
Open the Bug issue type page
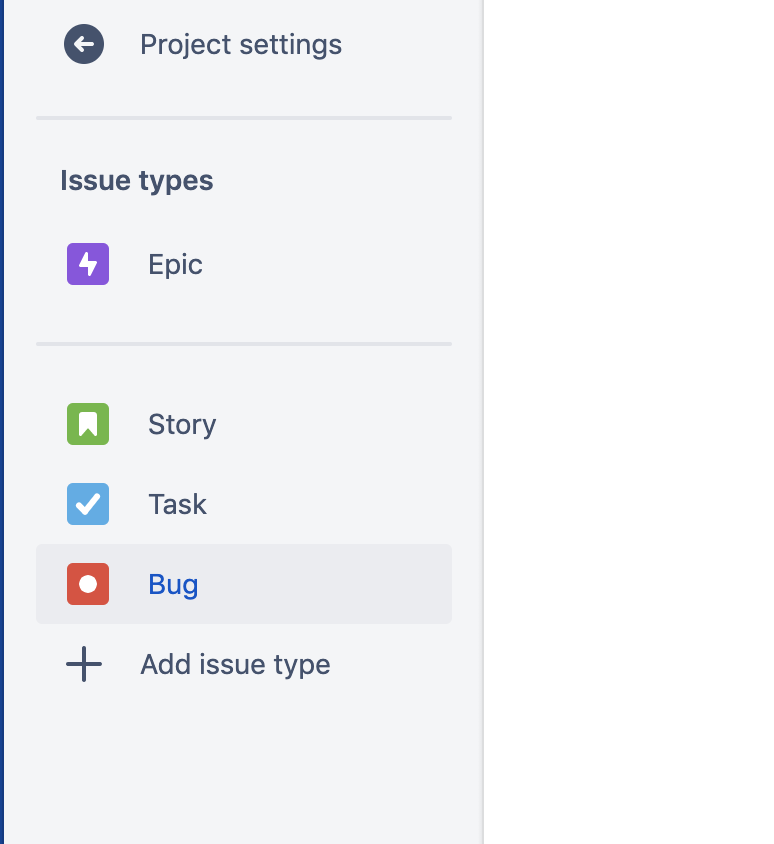click(172, 583)
